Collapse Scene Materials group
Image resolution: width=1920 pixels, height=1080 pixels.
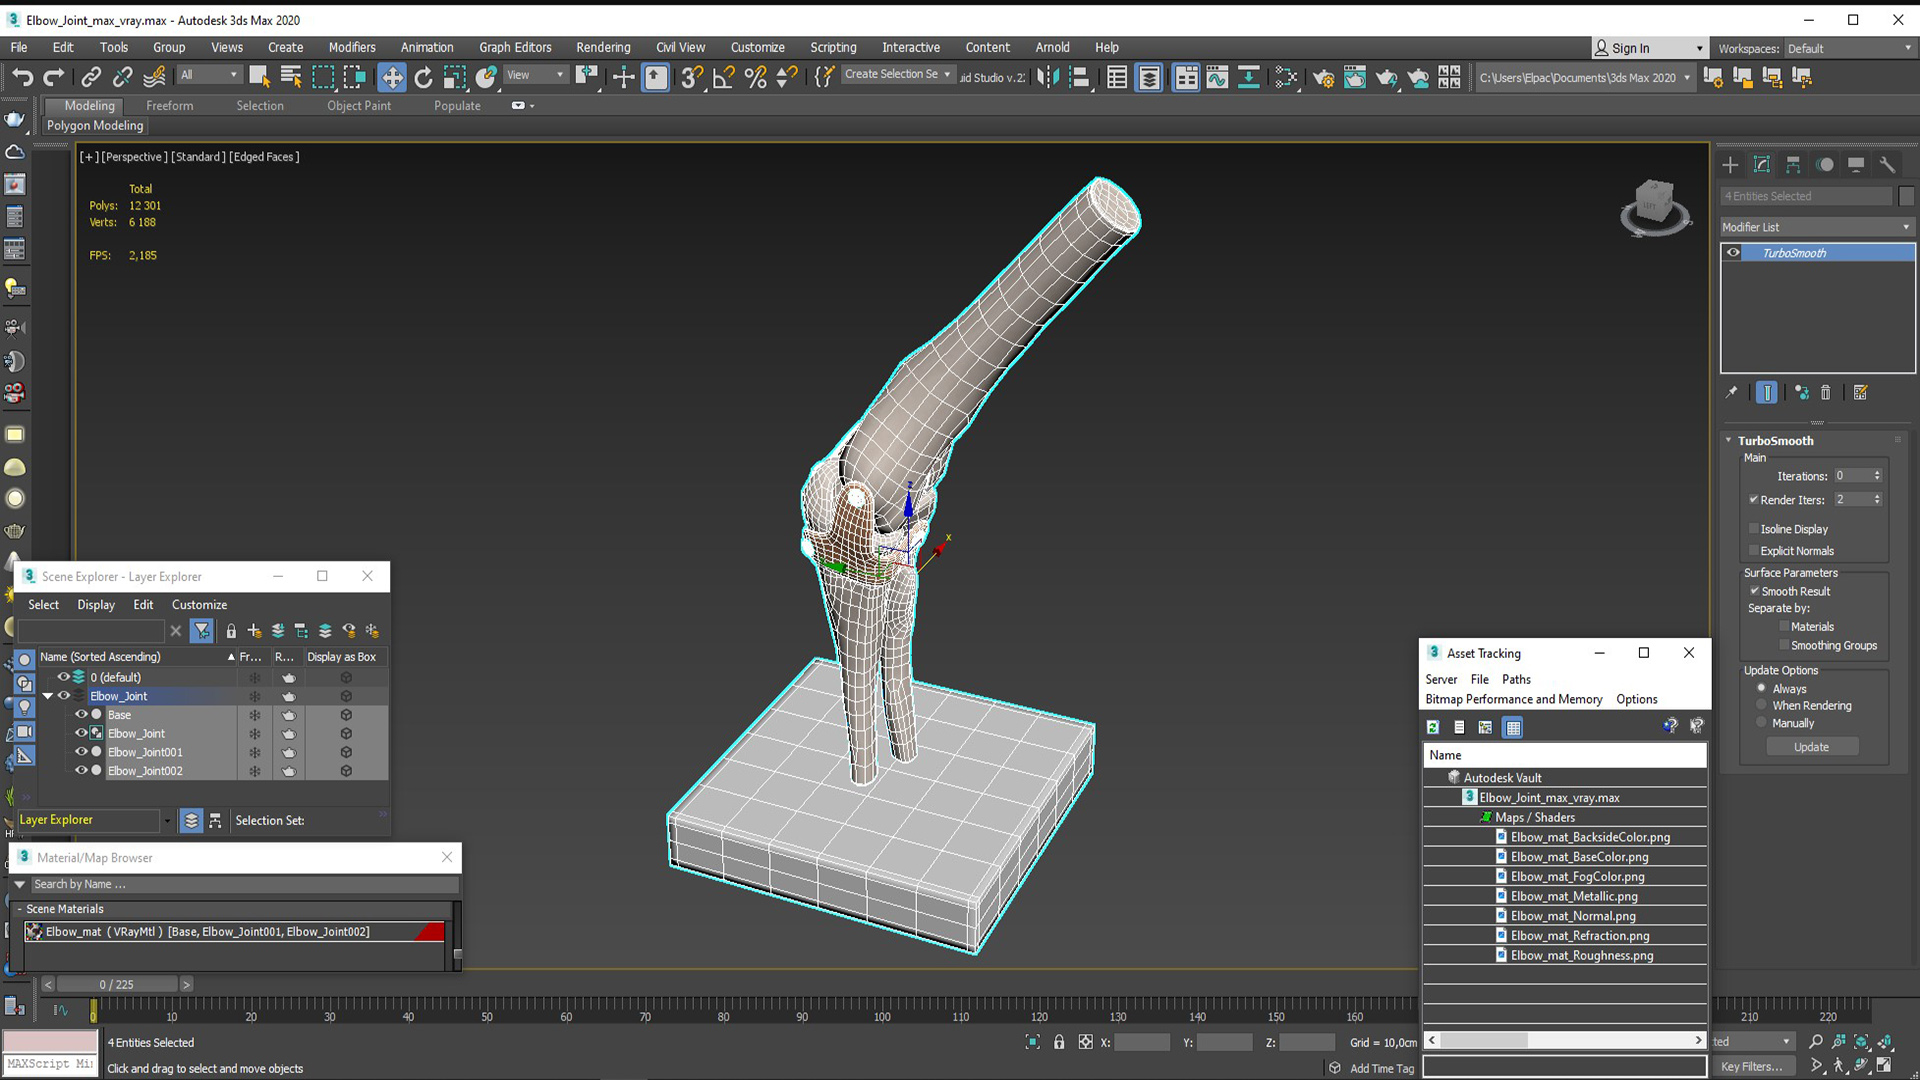19,909
